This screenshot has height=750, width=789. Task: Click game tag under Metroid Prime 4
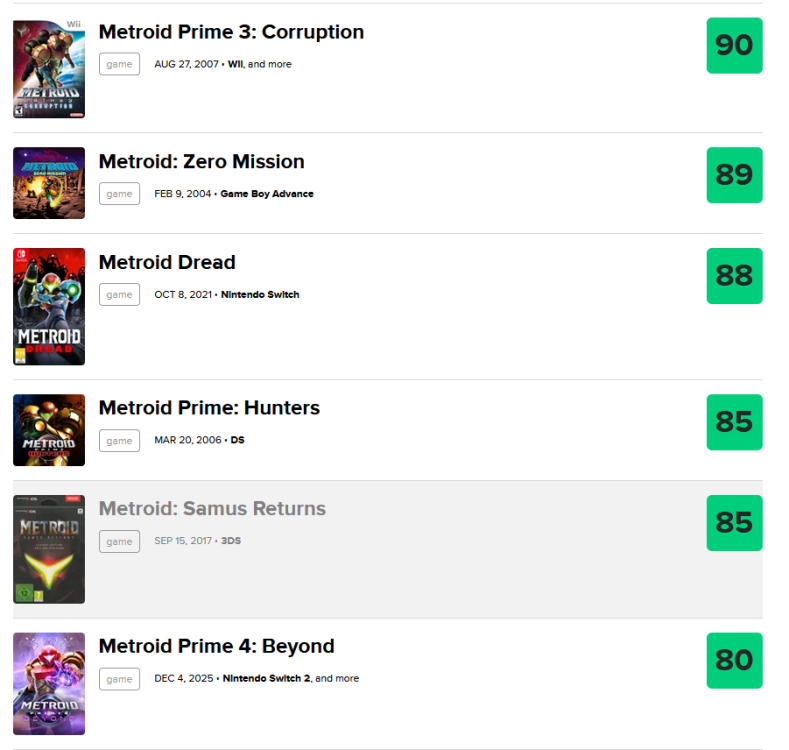(x=119, y=679)
